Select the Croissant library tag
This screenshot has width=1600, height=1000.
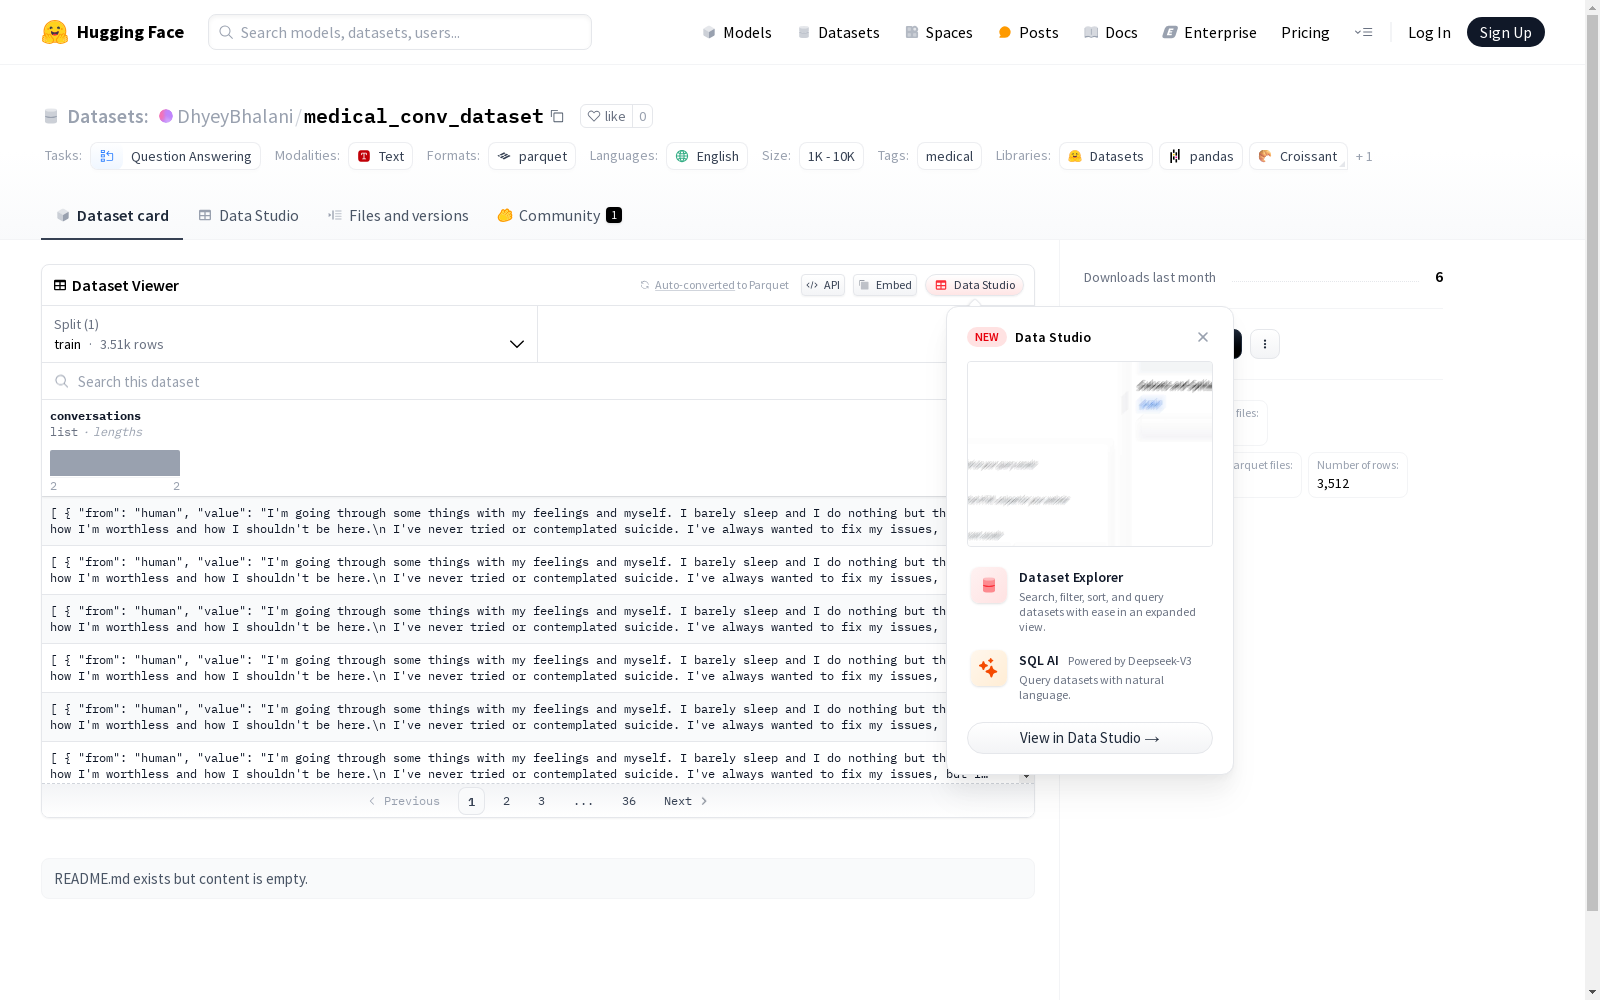click(1298, 156)
